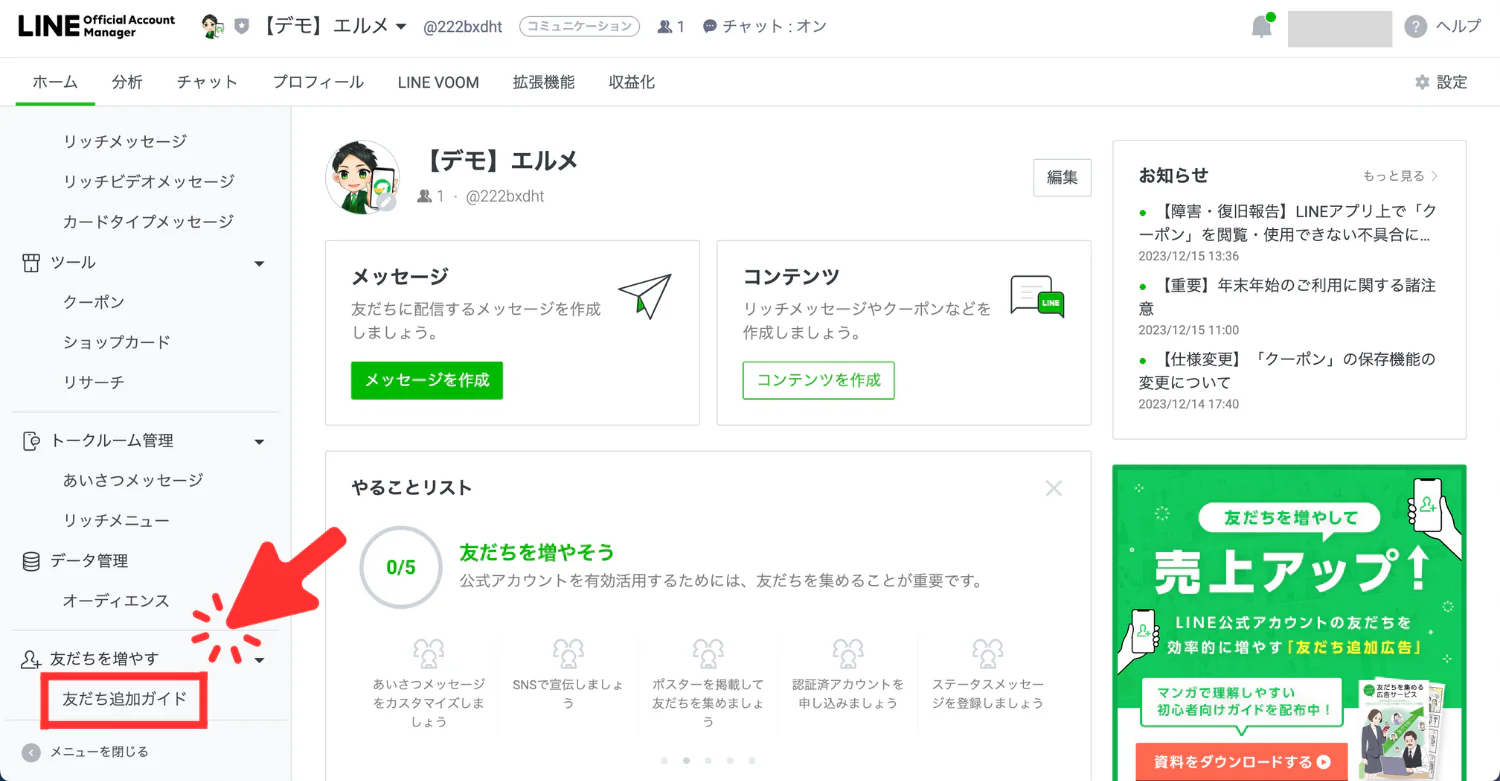Click the コンテンツを作成 button
This screenshot has height=781, width=1500.
coord(818,381)
